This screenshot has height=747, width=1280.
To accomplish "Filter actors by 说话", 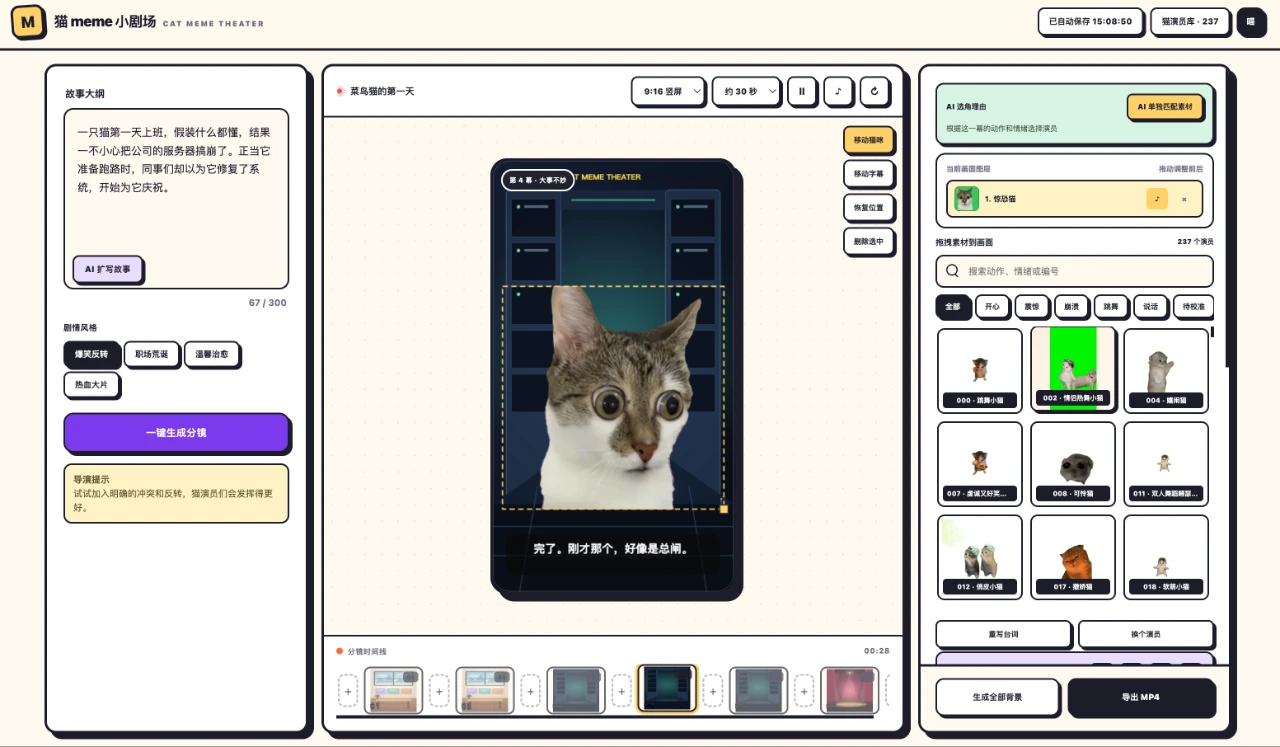I will coord(1150,306).
